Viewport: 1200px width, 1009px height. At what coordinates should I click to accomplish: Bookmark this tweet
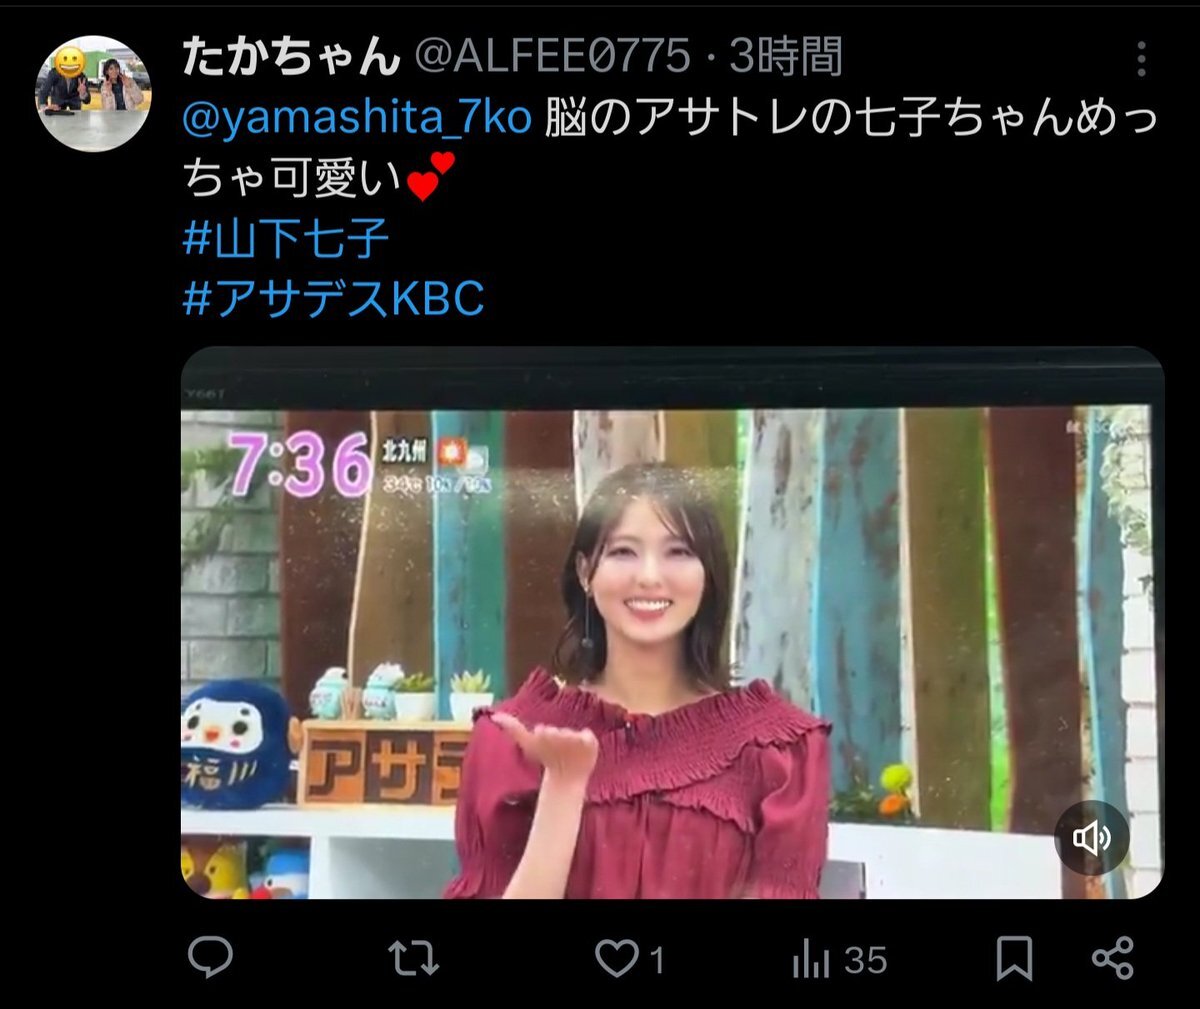1014,960
